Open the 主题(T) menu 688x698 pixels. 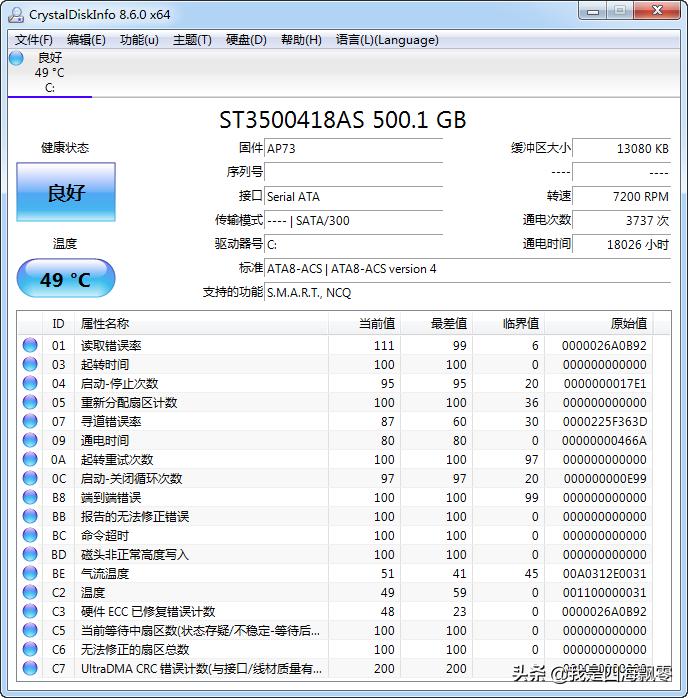pyautogui.click(x=192, y=40)
